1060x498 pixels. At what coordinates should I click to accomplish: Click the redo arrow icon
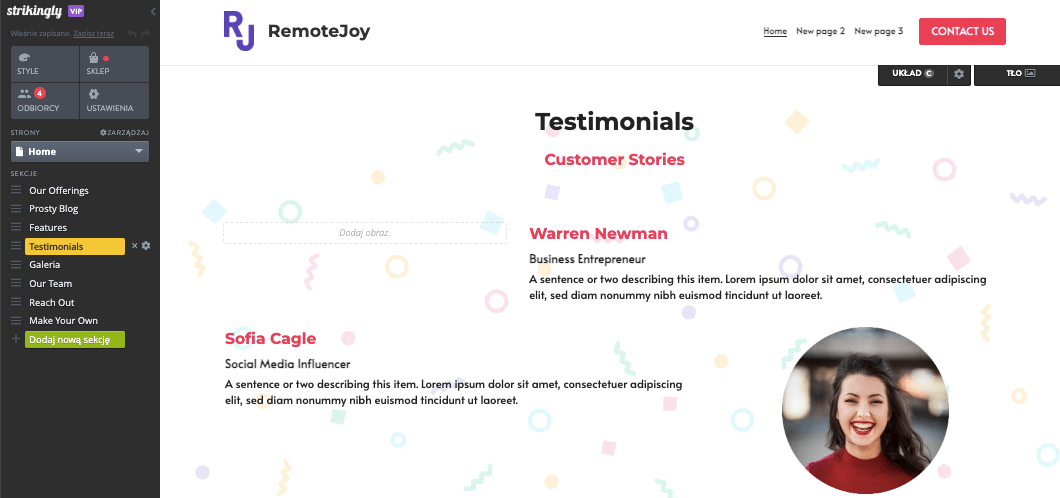click(x=145, y=33)
